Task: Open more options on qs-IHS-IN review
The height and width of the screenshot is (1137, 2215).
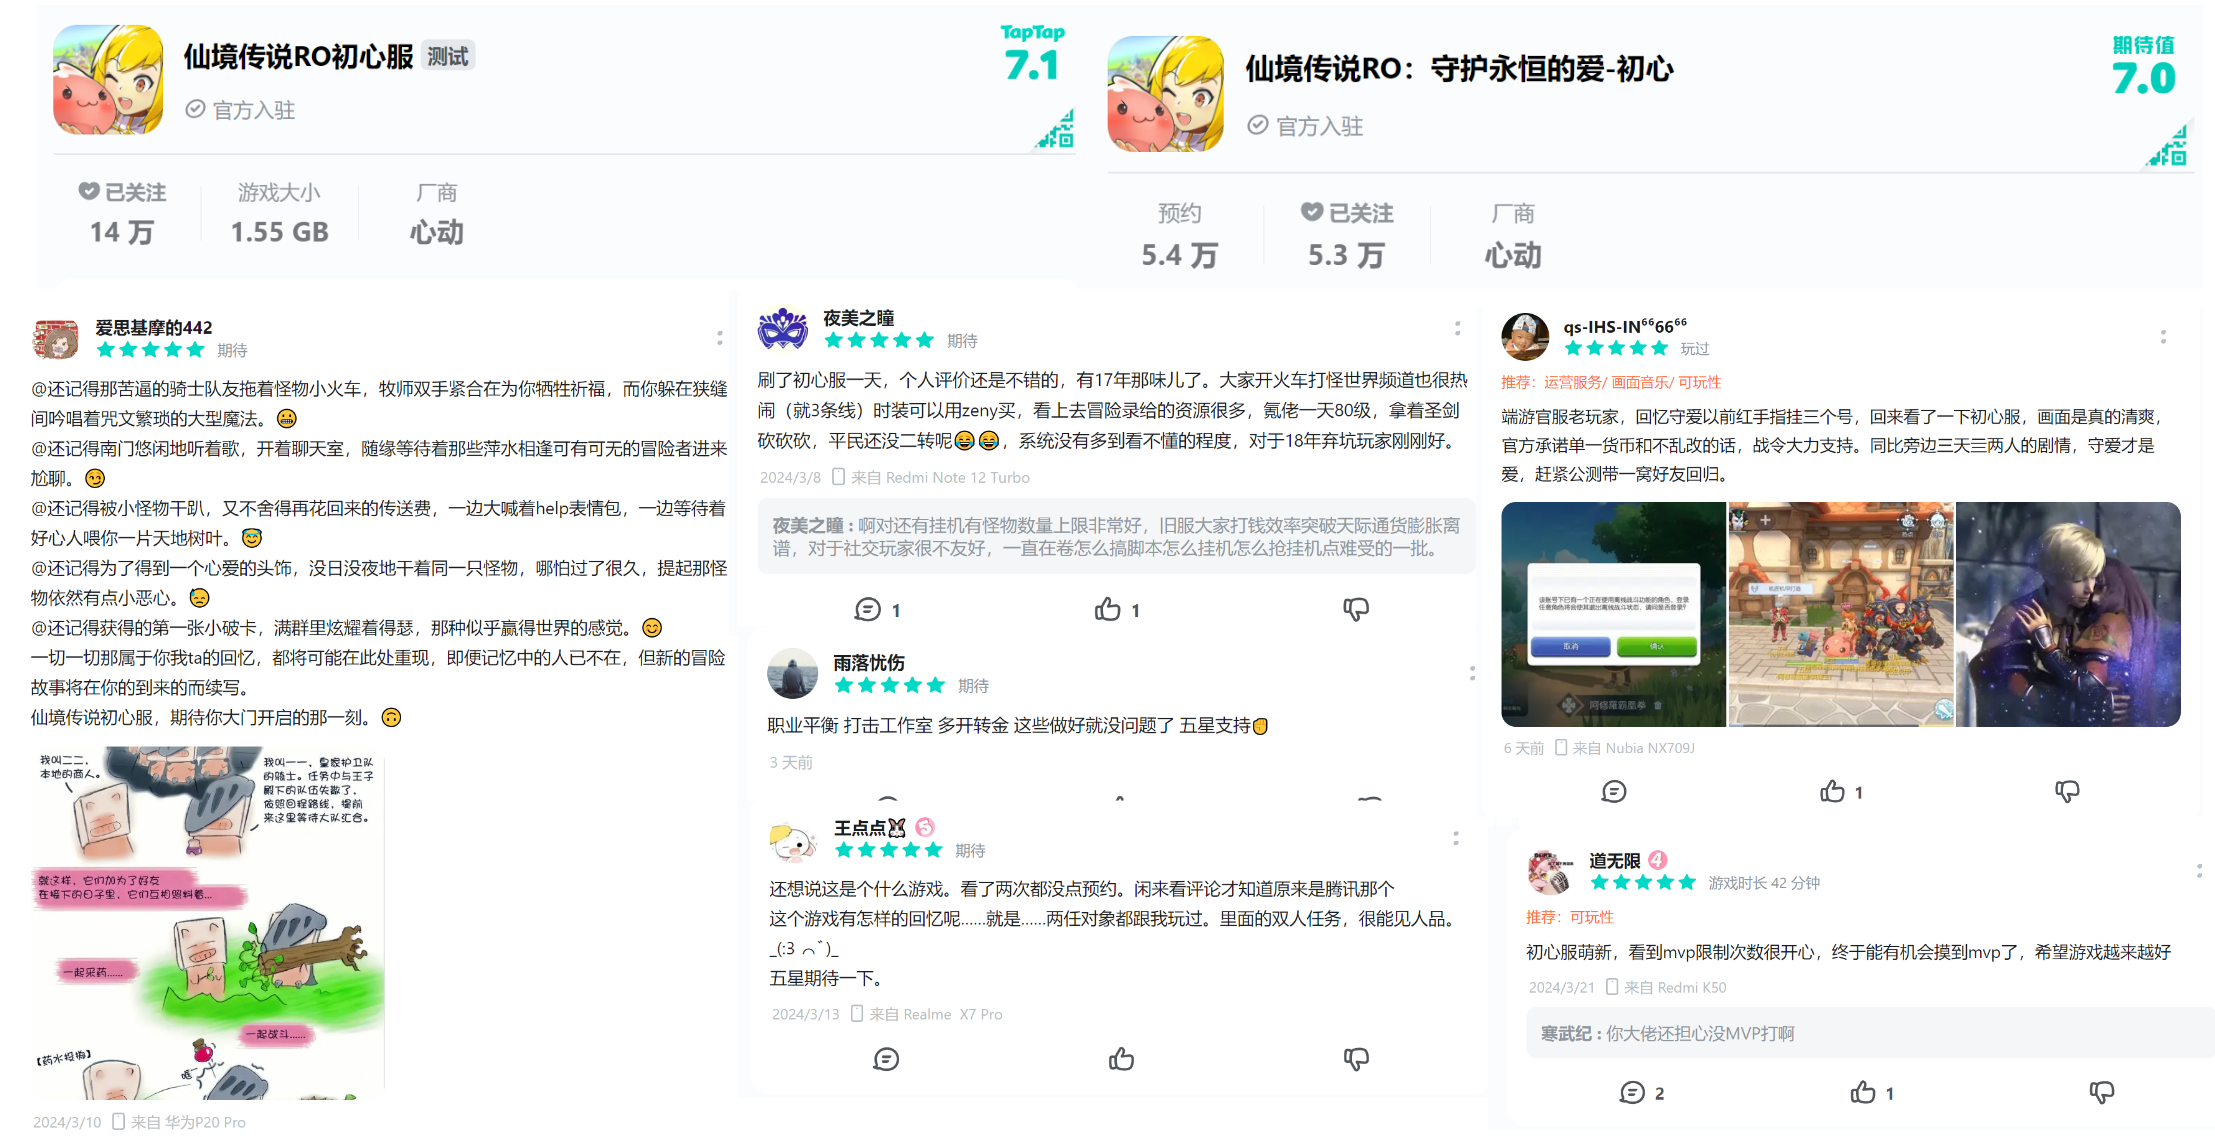Action: 2163,337
